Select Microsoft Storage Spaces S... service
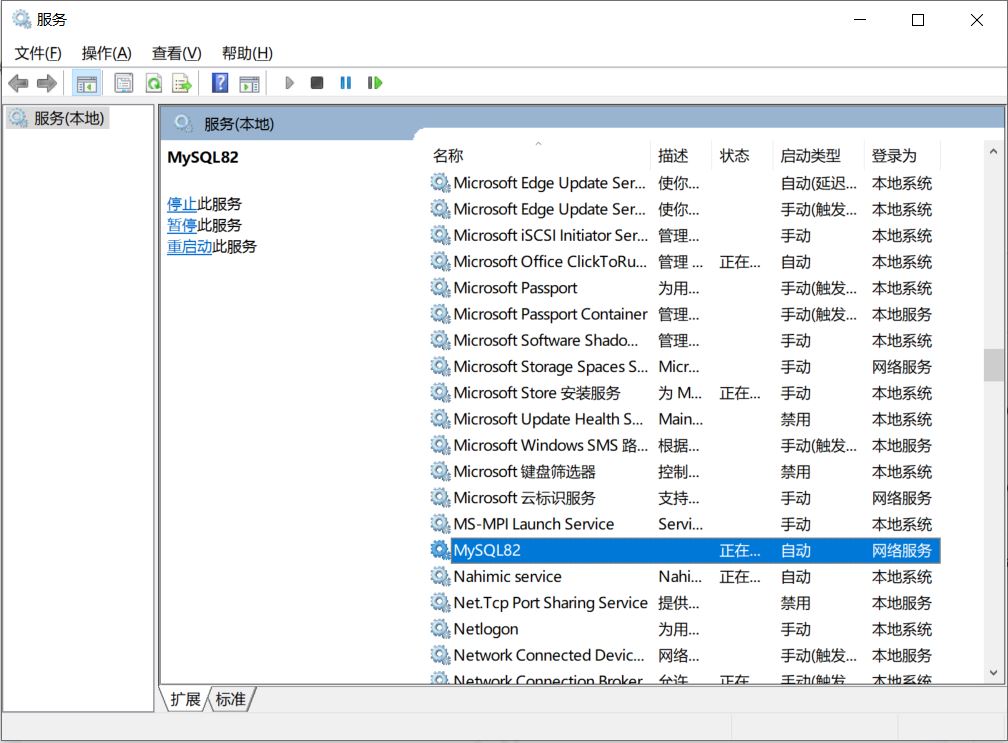This screenshot has width=1008, height=743. tap(685, 366)
